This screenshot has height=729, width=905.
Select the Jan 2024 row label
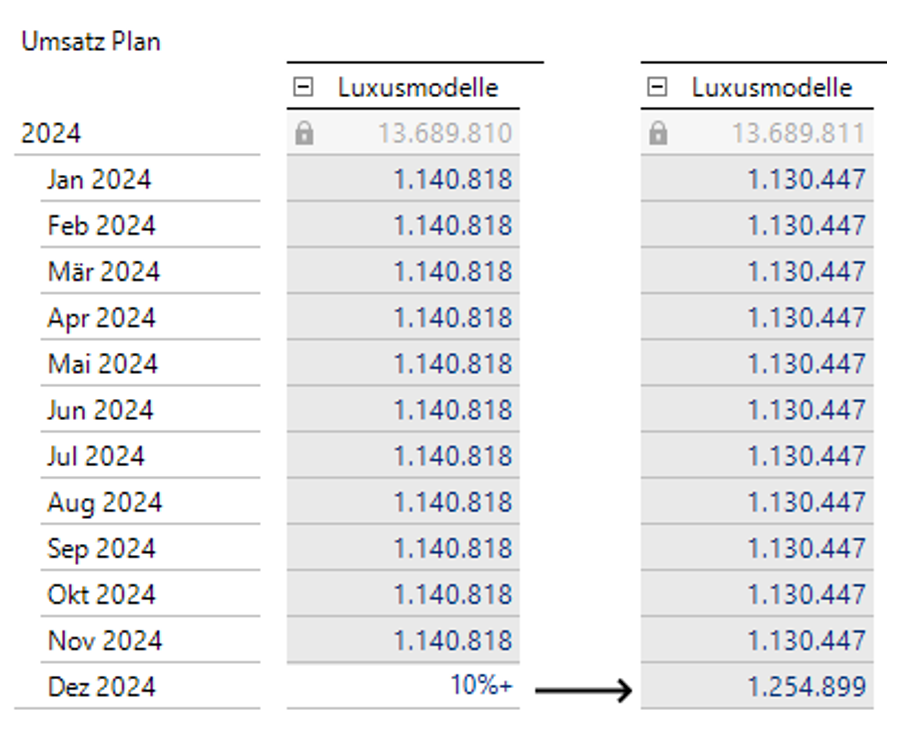pos(98,179)
